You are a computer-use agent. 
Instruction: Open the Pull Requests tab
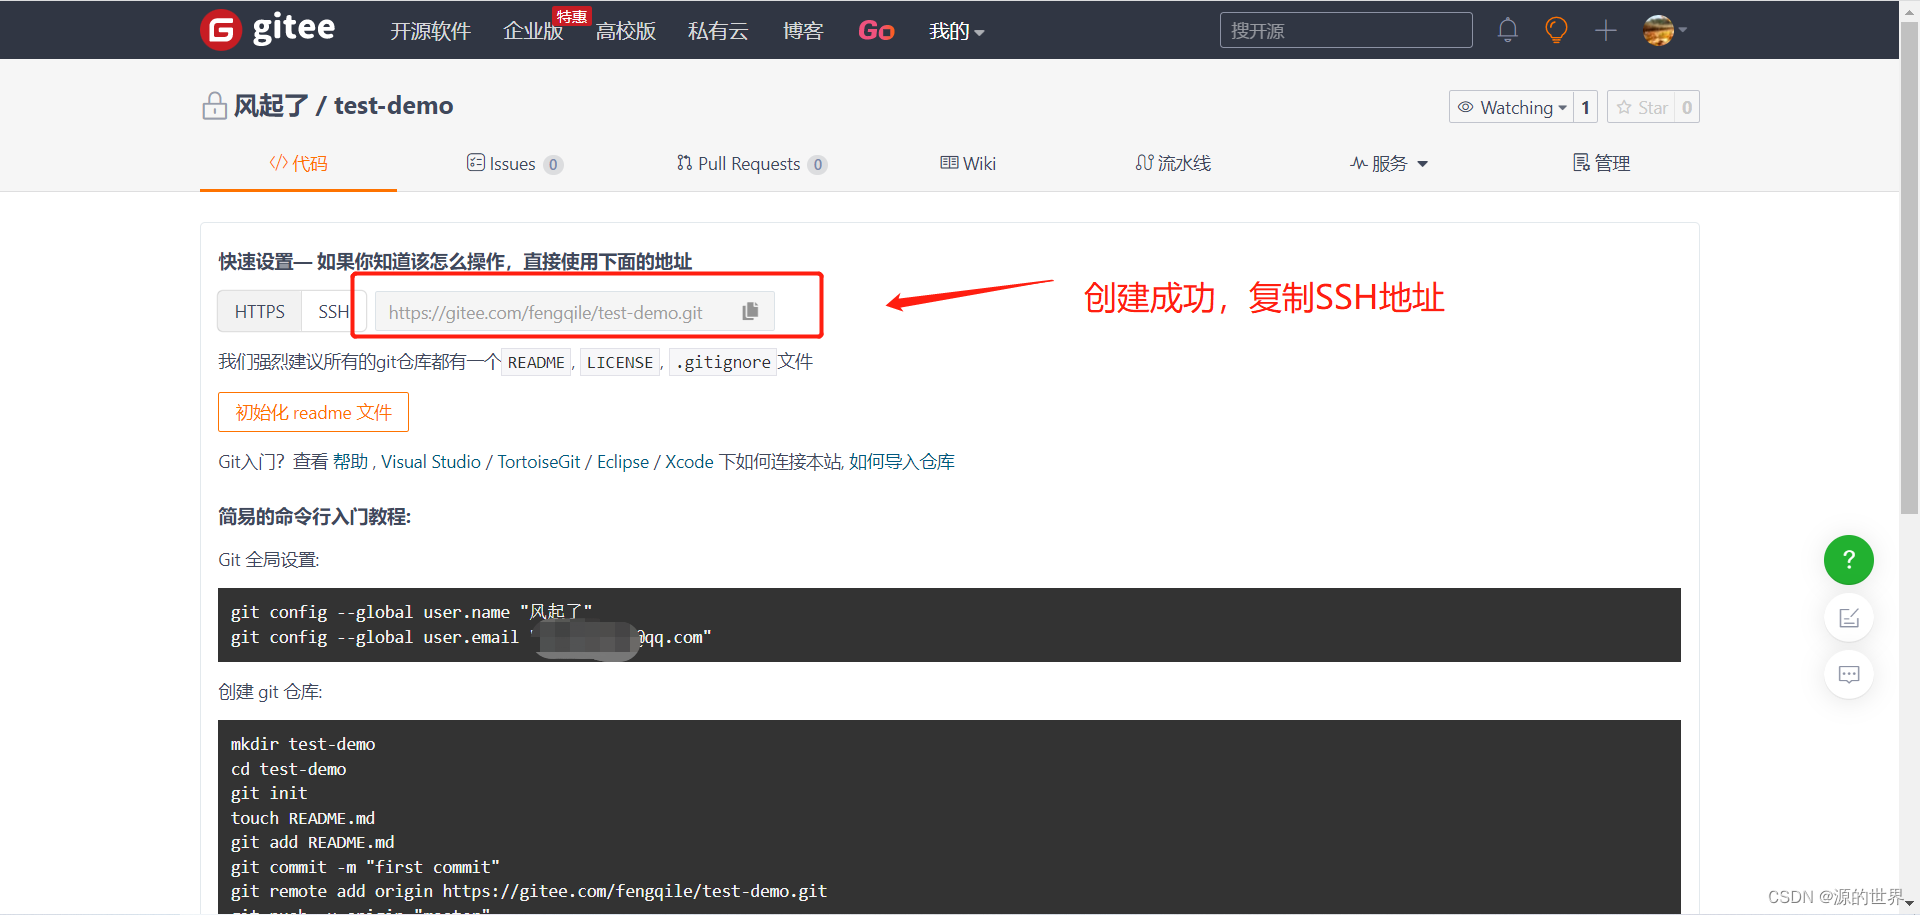751,163
